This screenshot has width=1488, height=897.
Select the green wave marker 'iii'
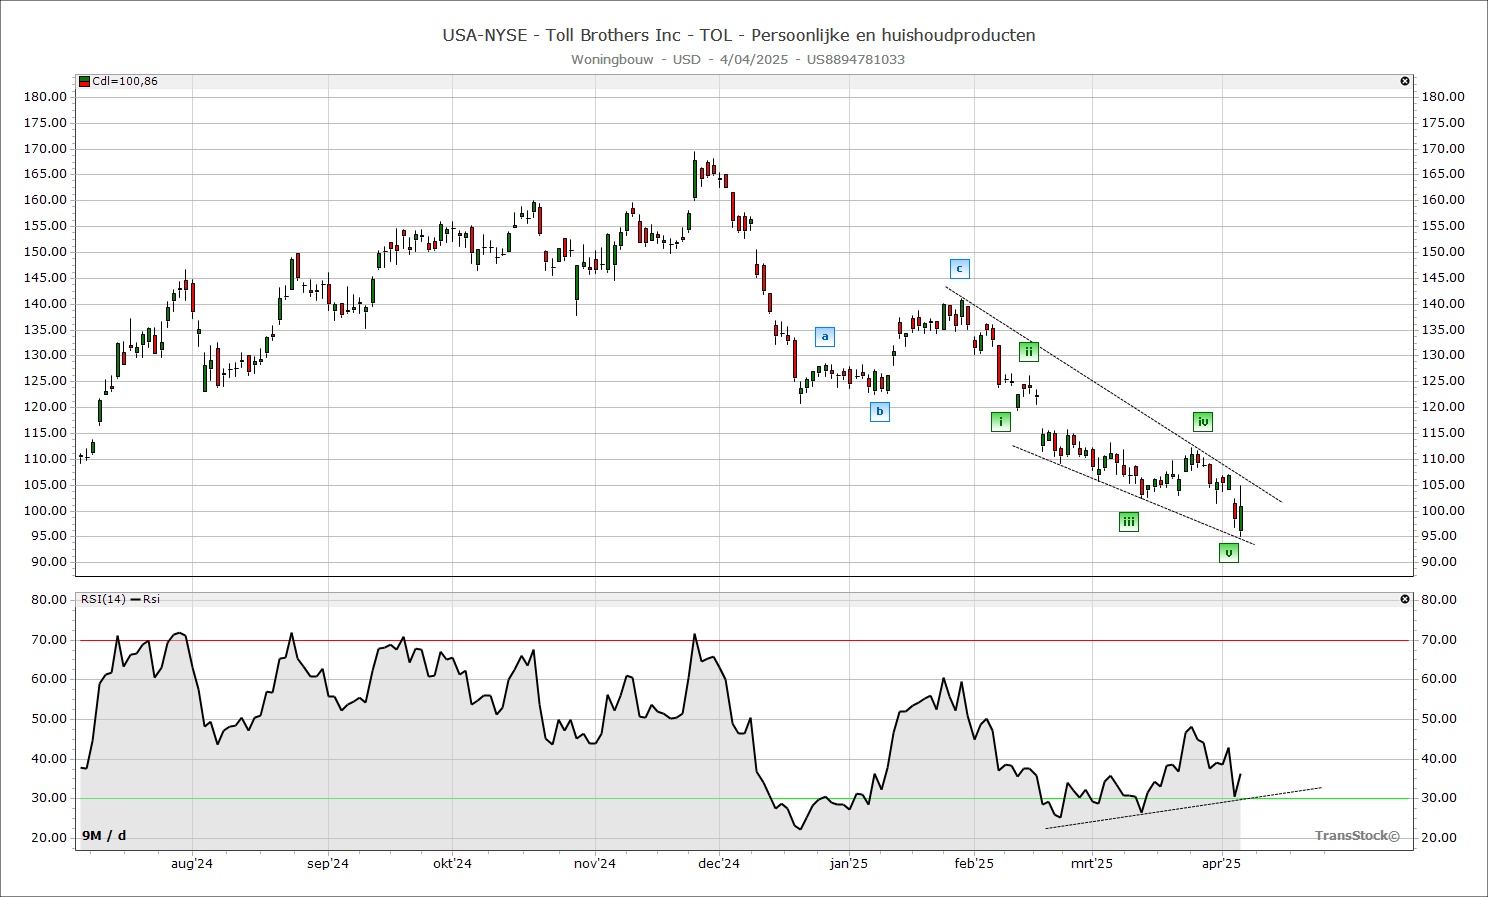tap(1128, 521)
